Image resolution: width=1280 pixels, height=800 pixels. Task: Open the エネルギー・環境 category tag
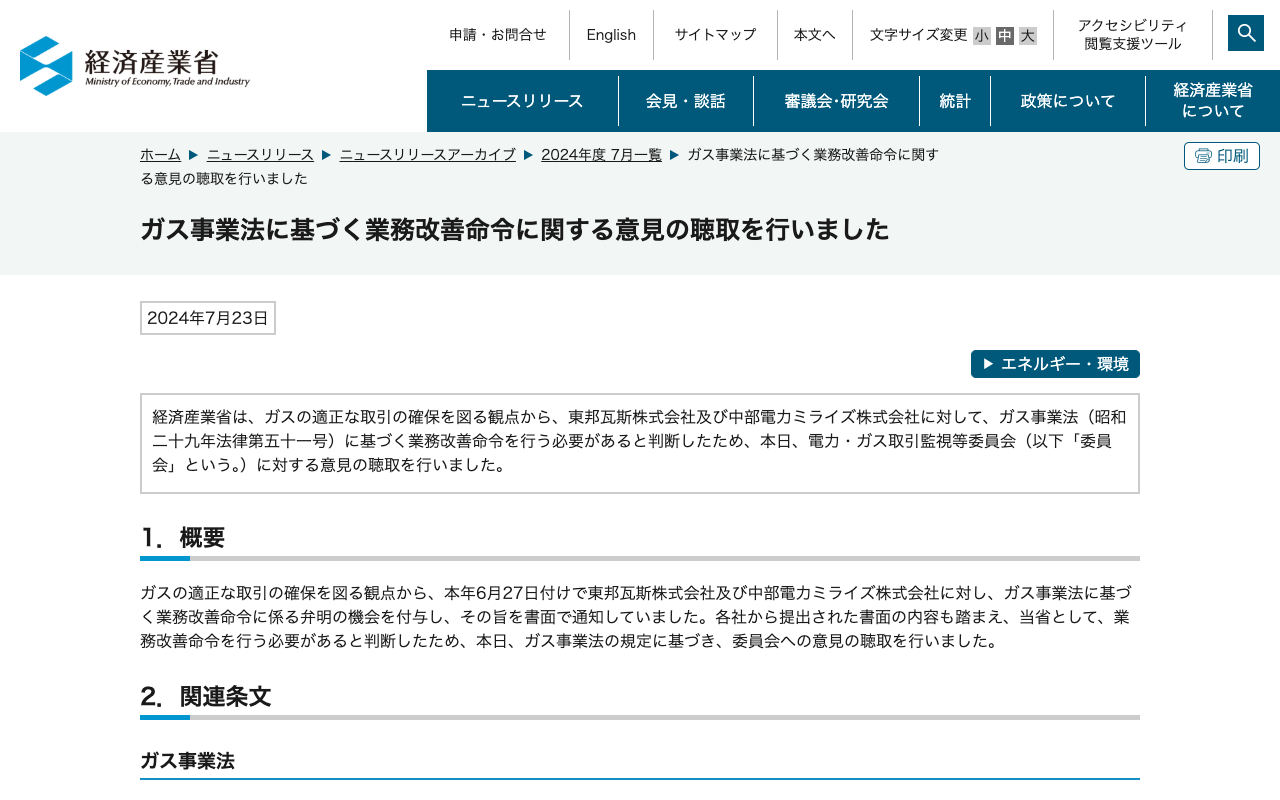pos(1055,364)
